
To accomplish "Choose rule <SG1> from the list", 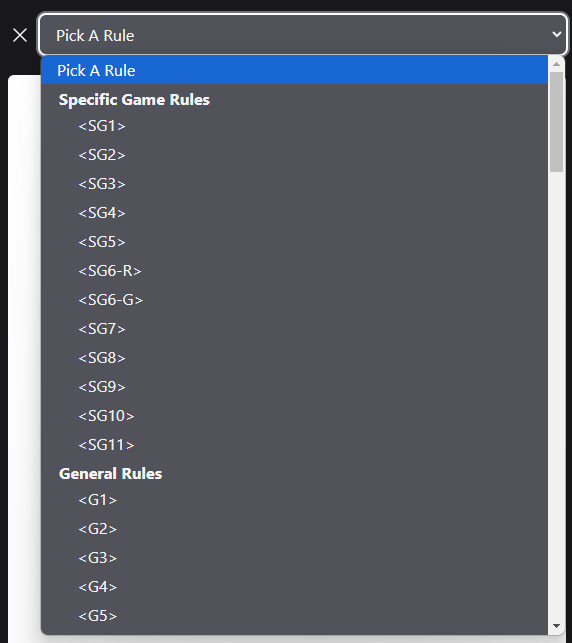I will point(294,126).
